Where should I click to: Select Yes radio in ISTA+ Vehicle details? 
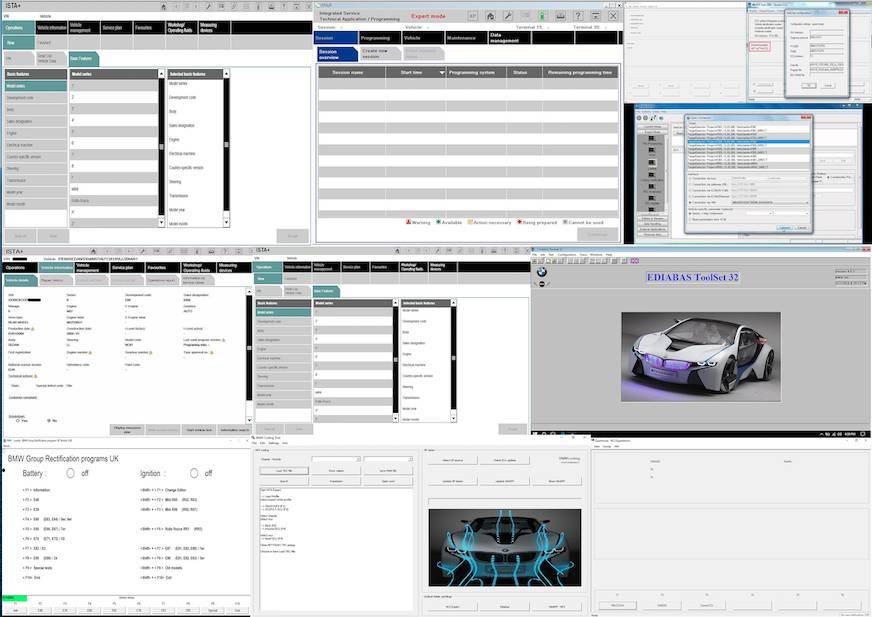click(18, 421)
